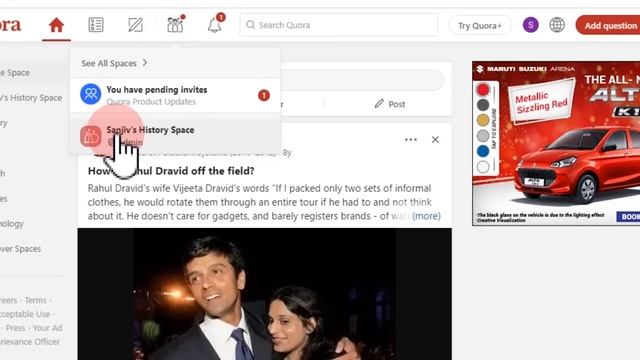Screen dimensions: 640x360
Task: Click the Quora logo
Action: [x=10, y=24]
